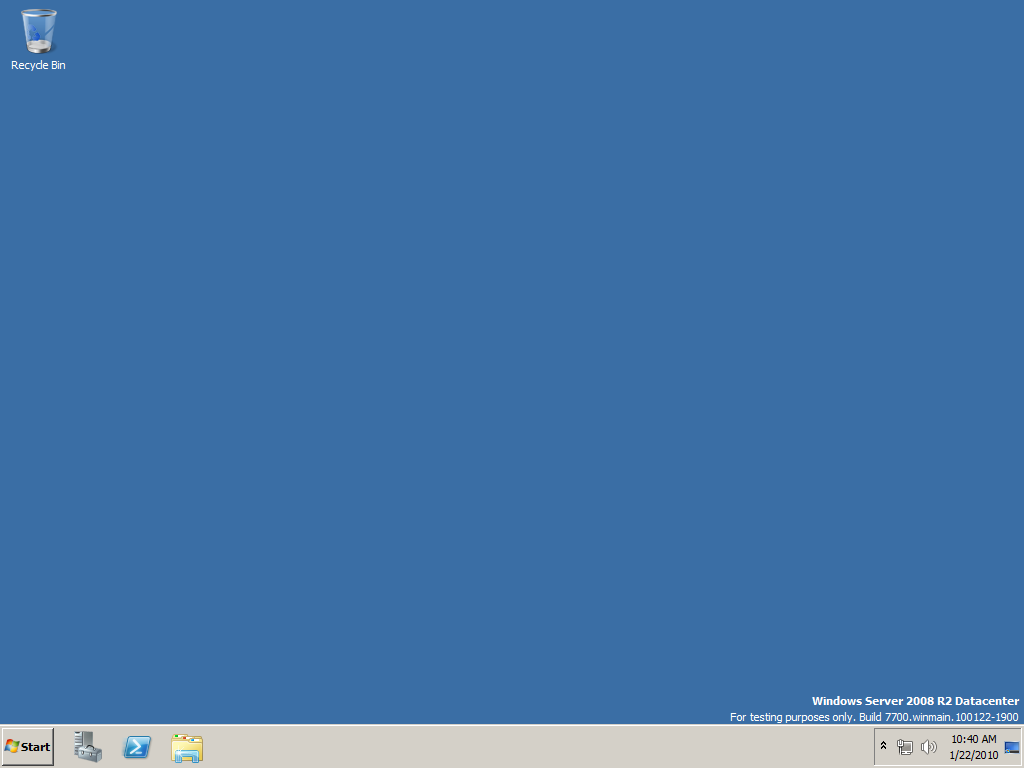Viewport: 1024px width, 768px height.
Task: Click the network status tray icon
Action: pyautogui.click(x=904, y=746)
